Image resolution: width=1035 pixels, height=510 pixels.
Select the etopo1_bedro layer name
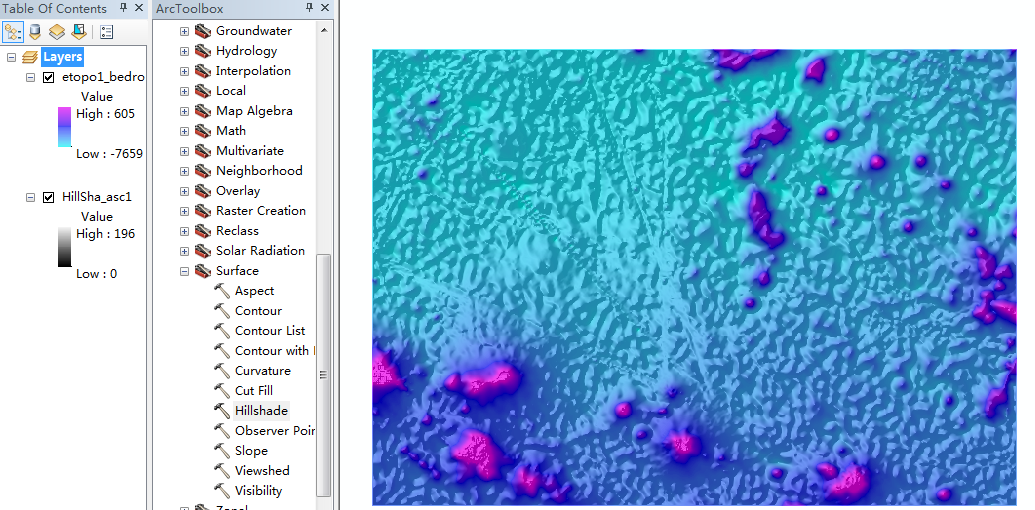point(102,77)
